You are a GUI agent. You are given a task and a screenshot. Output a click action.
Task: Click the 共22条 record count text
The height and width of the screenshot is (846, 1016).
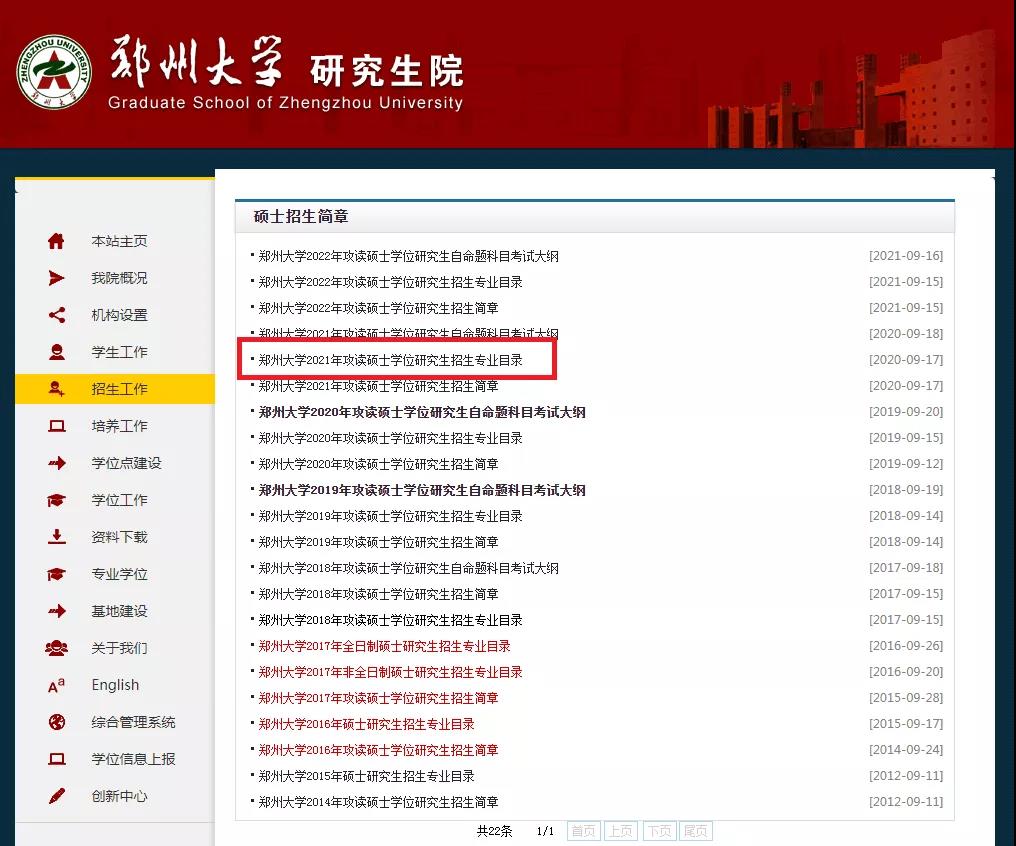tap(494, 831)
